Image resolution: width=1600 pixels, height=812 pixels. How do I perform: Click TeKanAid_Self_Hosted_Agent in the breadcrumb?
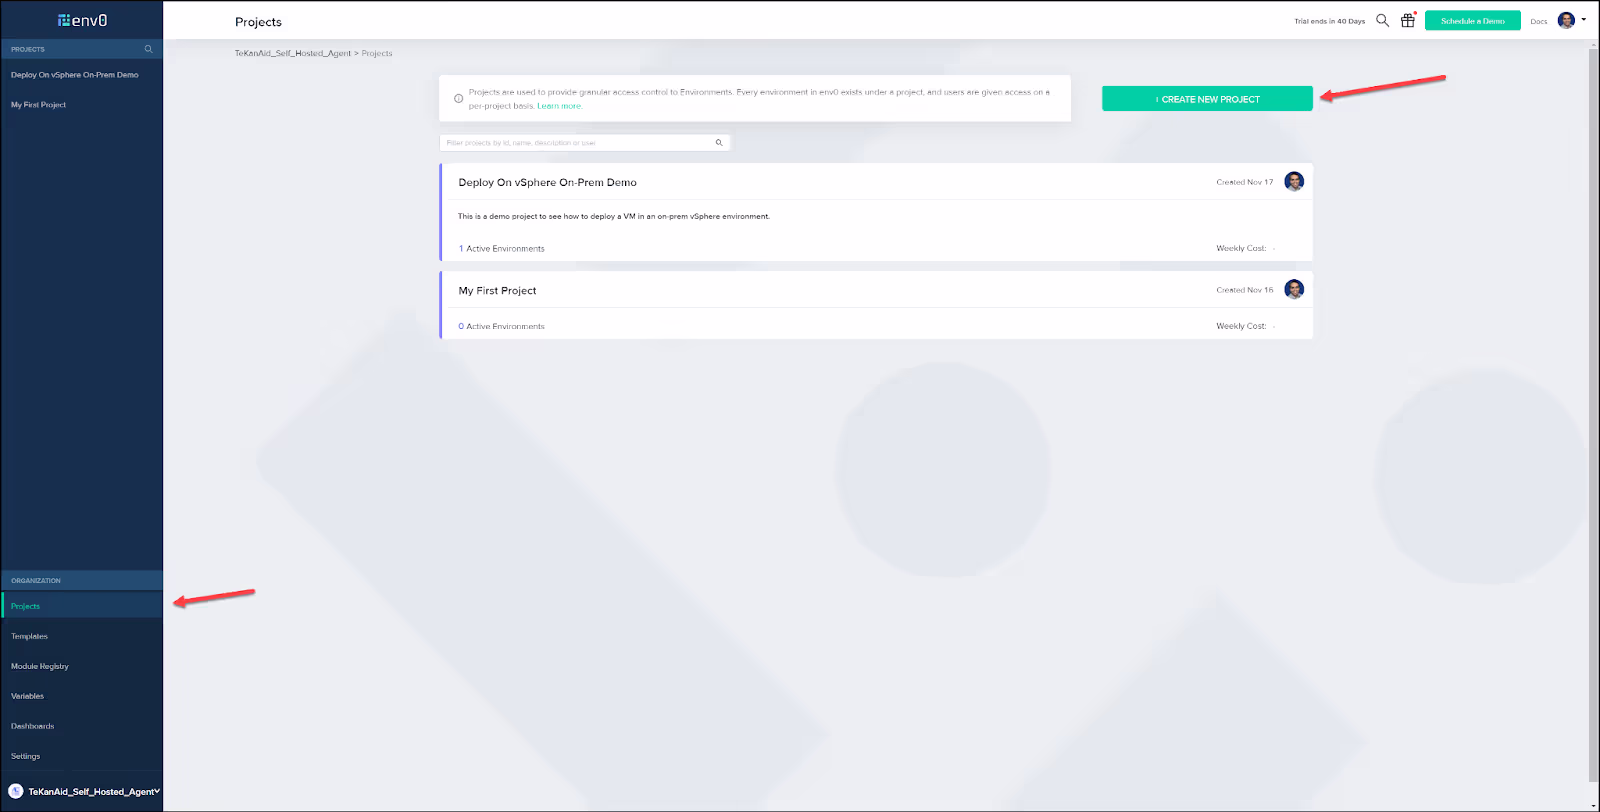(x=293, y=53)
